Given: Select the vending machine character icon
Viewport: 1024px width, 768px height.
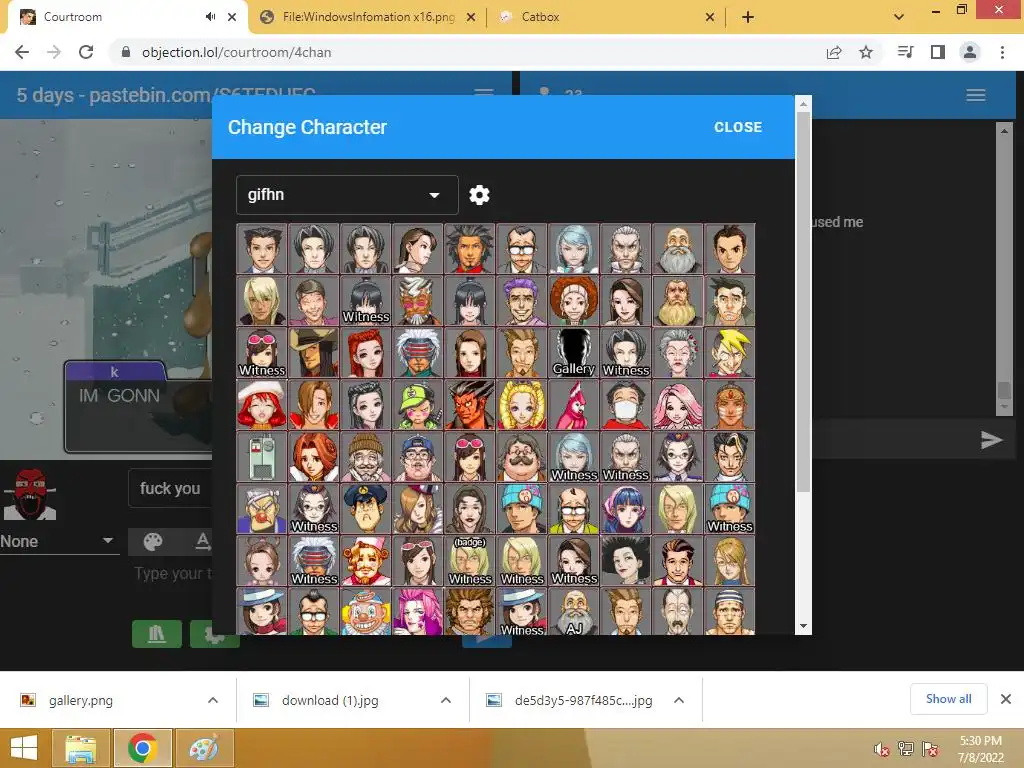Looking at the screenshot, I should tap(261, 457).
